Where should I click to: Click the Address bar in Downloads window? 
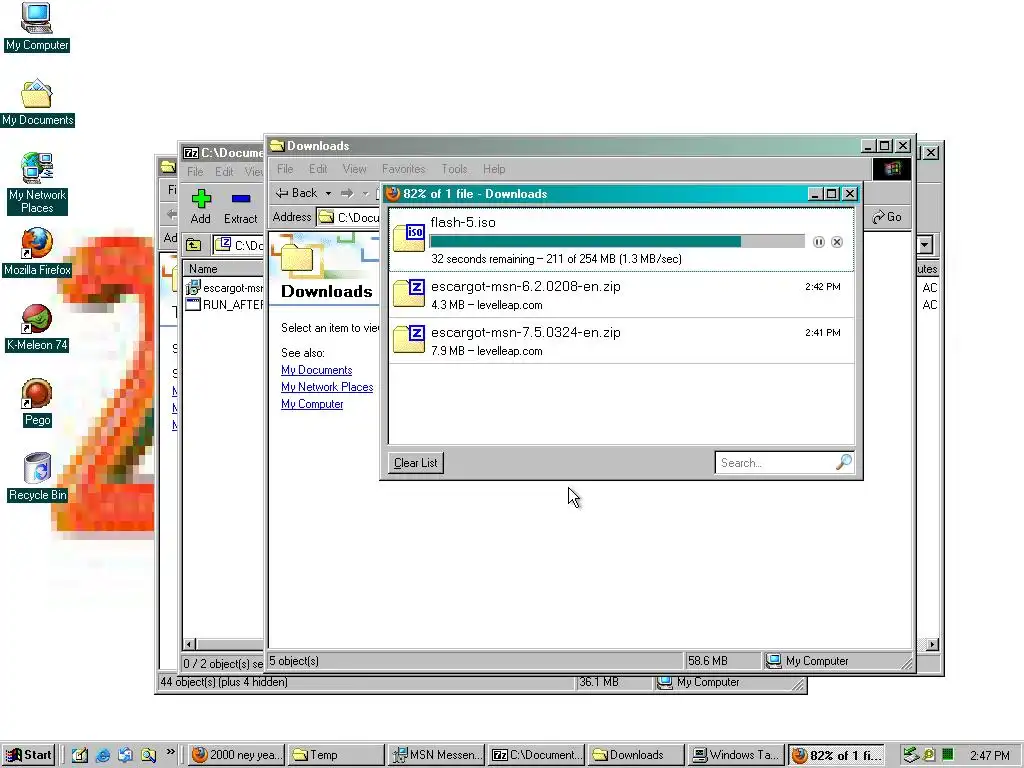(x=349, y=217)
